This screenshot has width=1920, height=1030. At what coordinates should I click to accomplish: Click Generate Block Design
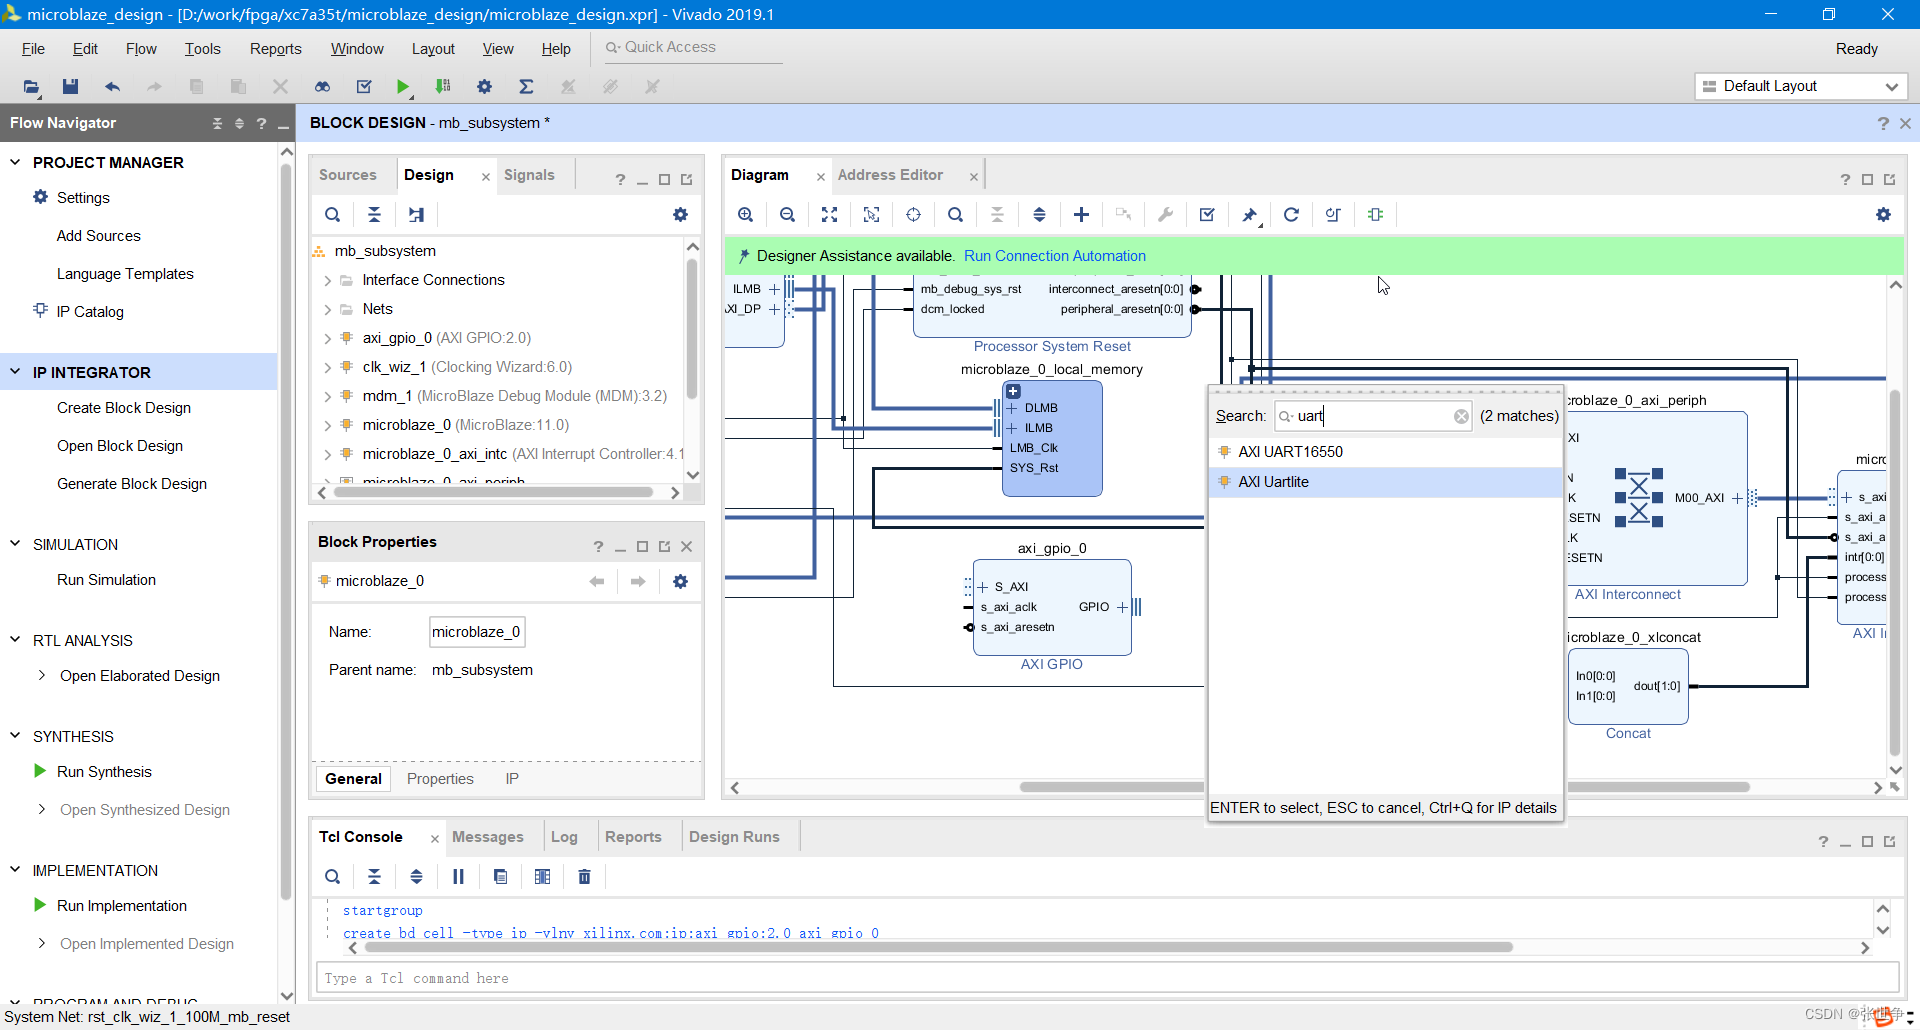[x=132, y=484]
